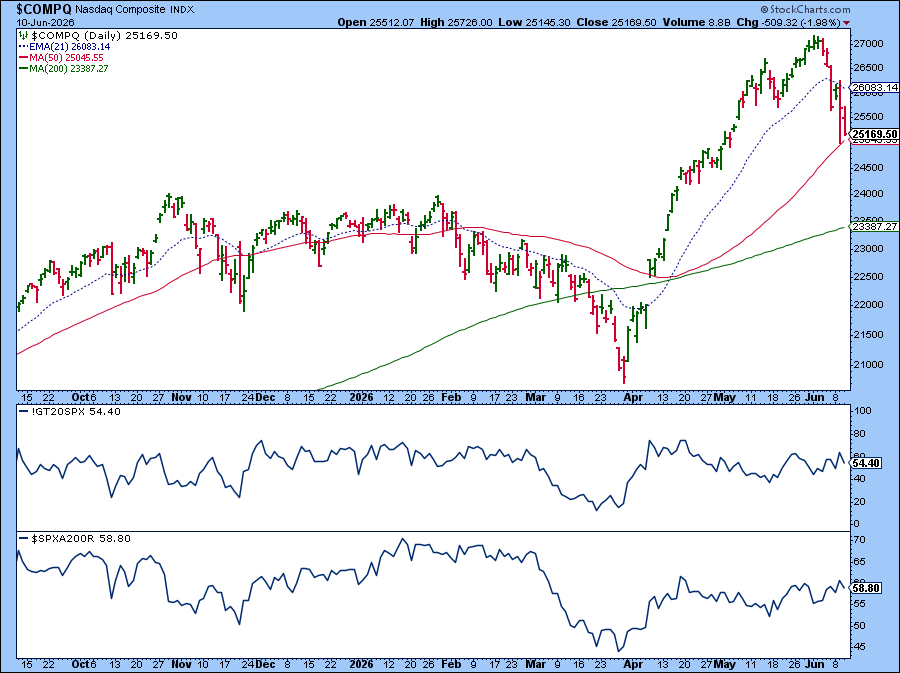This screenshot has width=900, height=673.
Task: Click the 'Nov' label under the main price chart
Action: (181, 398)
